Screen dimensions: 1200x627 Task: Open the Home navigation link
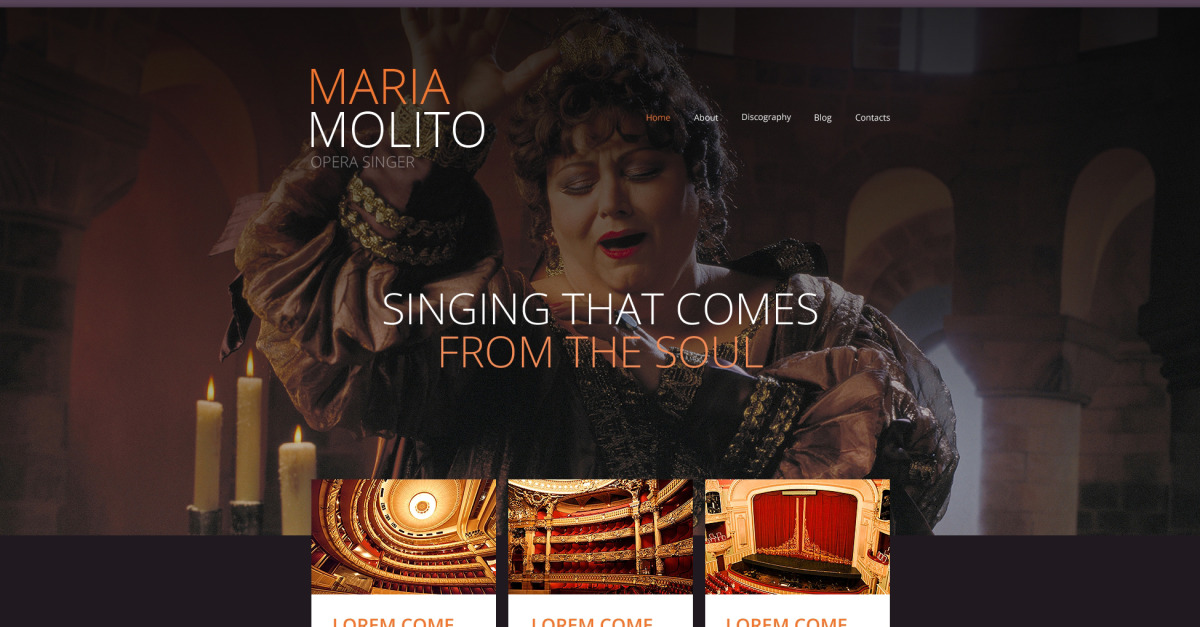click(658, 117)
